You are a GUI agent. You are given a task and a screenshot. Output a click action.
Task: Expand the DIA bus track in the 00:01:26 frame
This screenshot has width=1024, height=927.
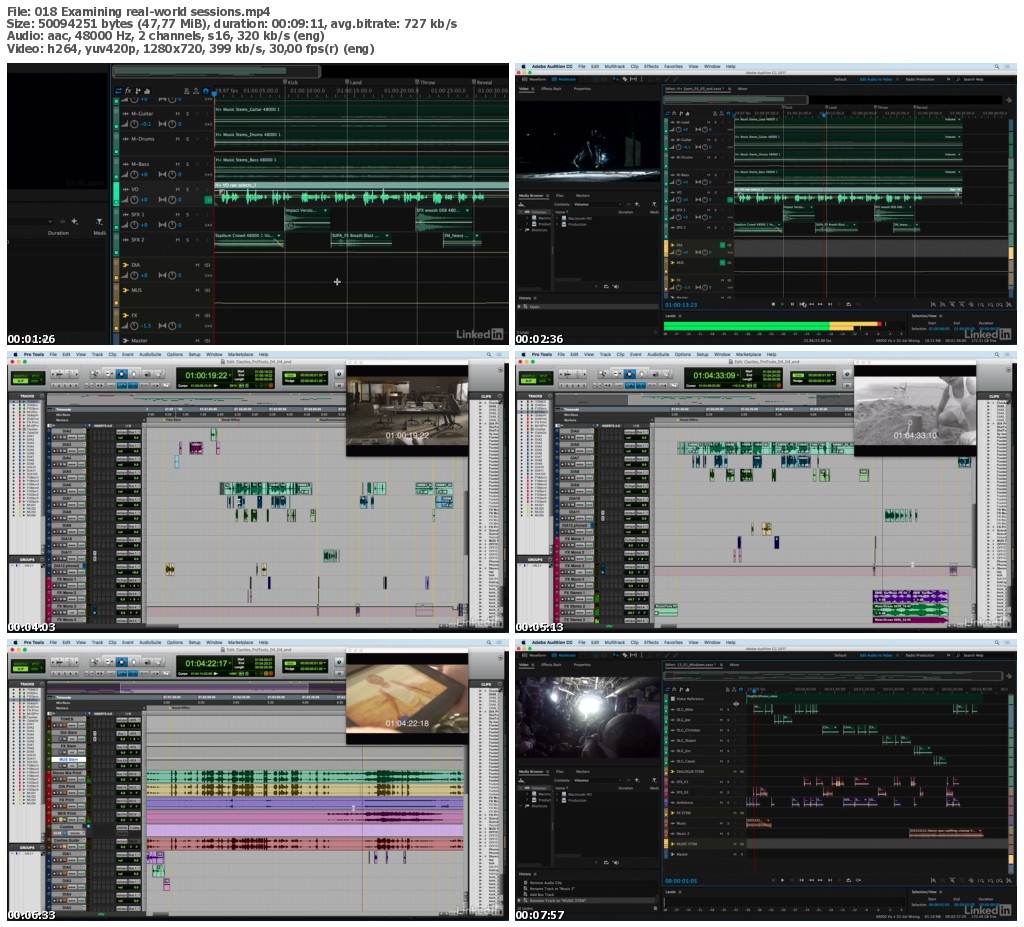[x=125, y=265]
